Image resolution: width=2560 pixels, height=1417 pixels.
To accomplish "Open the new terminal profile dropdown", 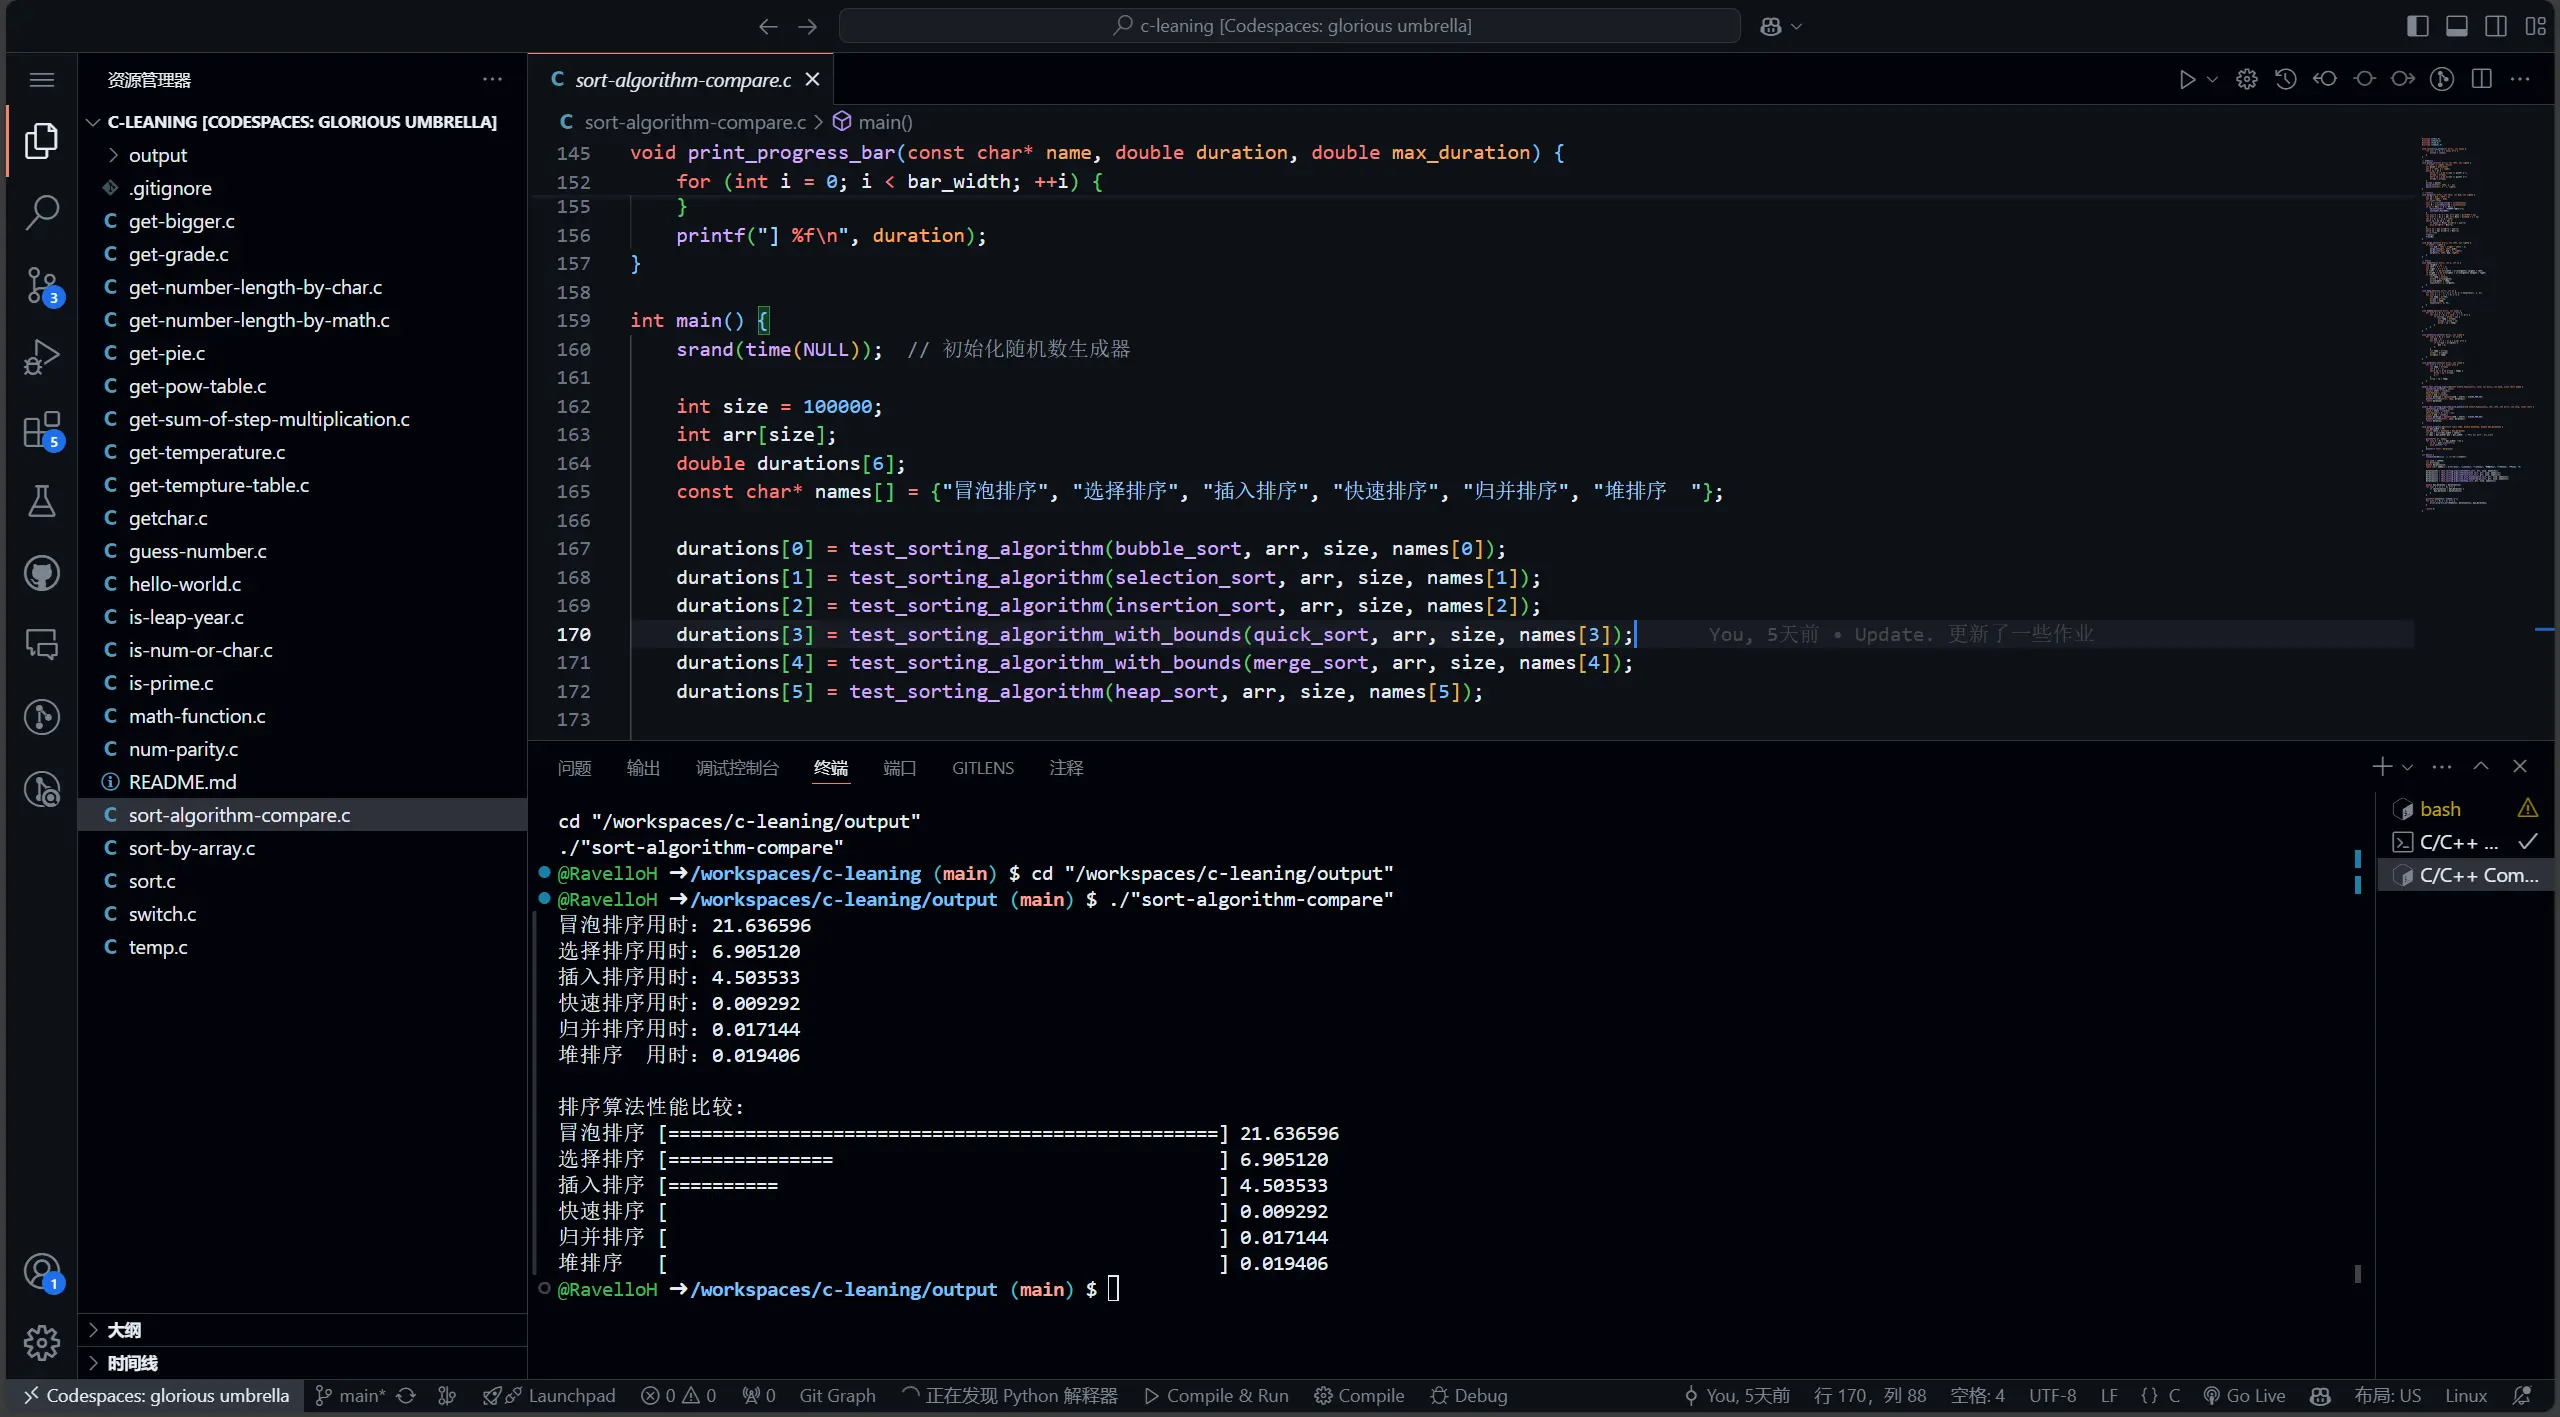I will tap(2407, 767).
